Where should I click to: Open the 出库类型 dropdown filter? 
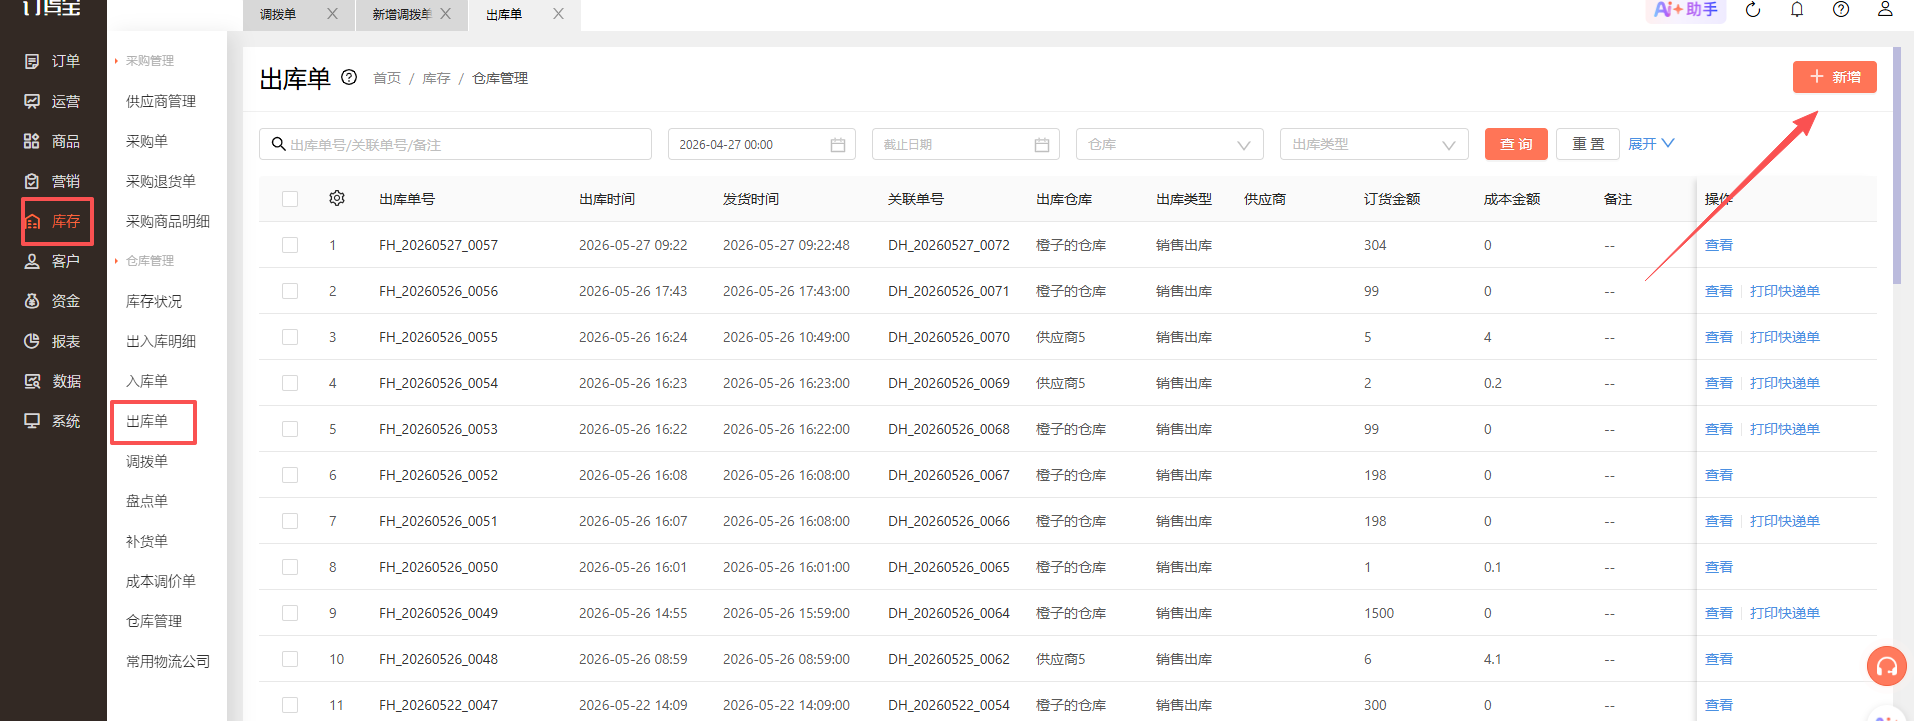pos(1374,144)
